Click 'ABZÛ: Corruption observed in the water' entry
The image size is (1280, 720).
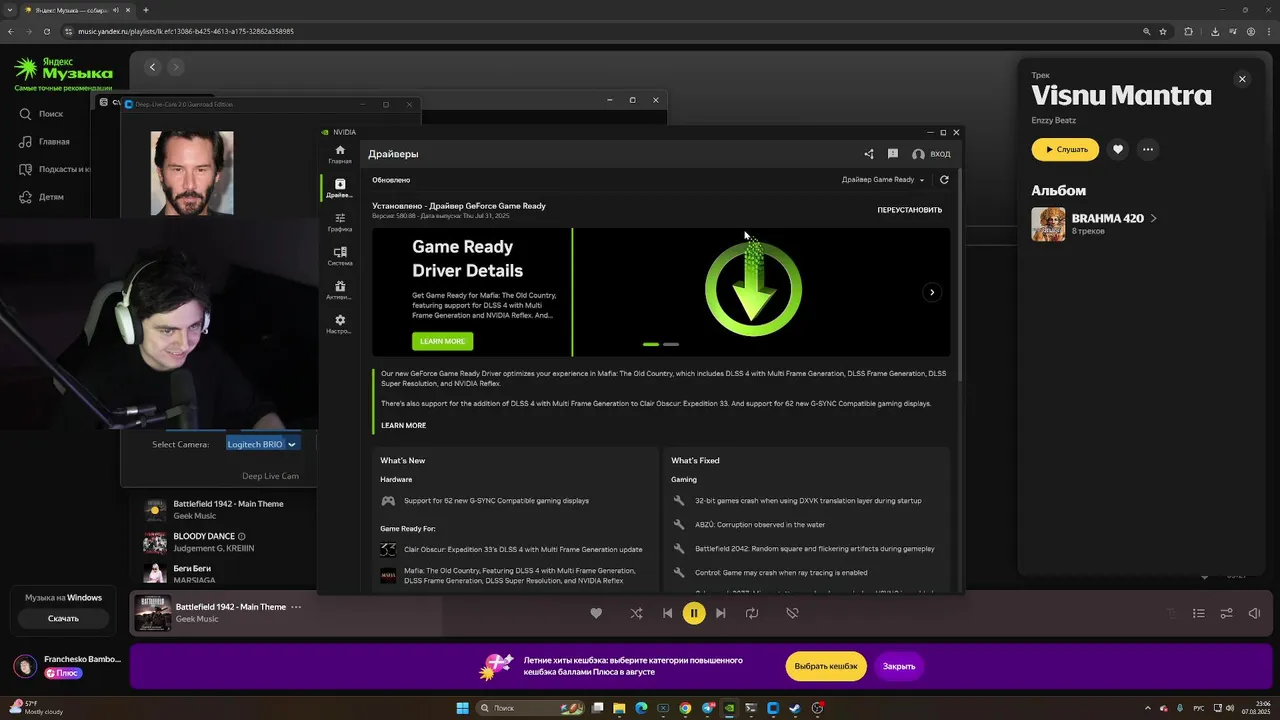pyautogui.click(x=760, y=525)
